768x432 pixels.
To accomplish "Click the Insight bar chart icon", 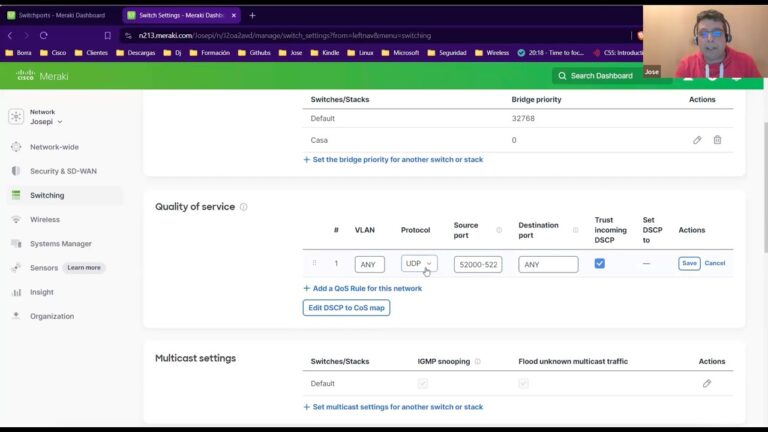I will click(16, 292).
